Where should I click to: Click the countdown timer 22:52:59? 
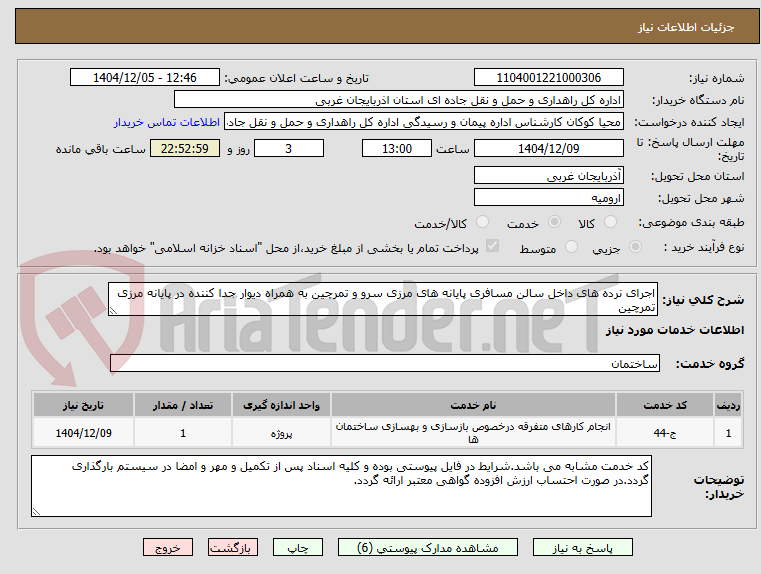(x=185, y=148)
